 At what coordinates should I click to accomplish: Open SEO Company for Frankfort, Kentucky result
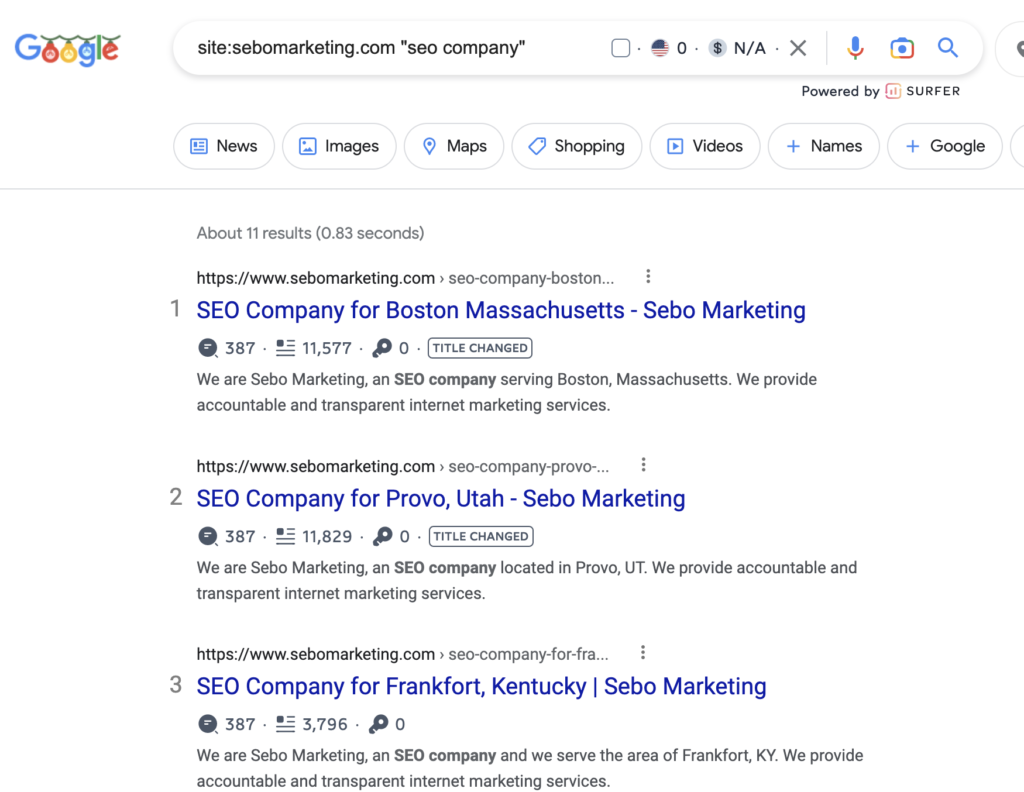coord(481,687)
